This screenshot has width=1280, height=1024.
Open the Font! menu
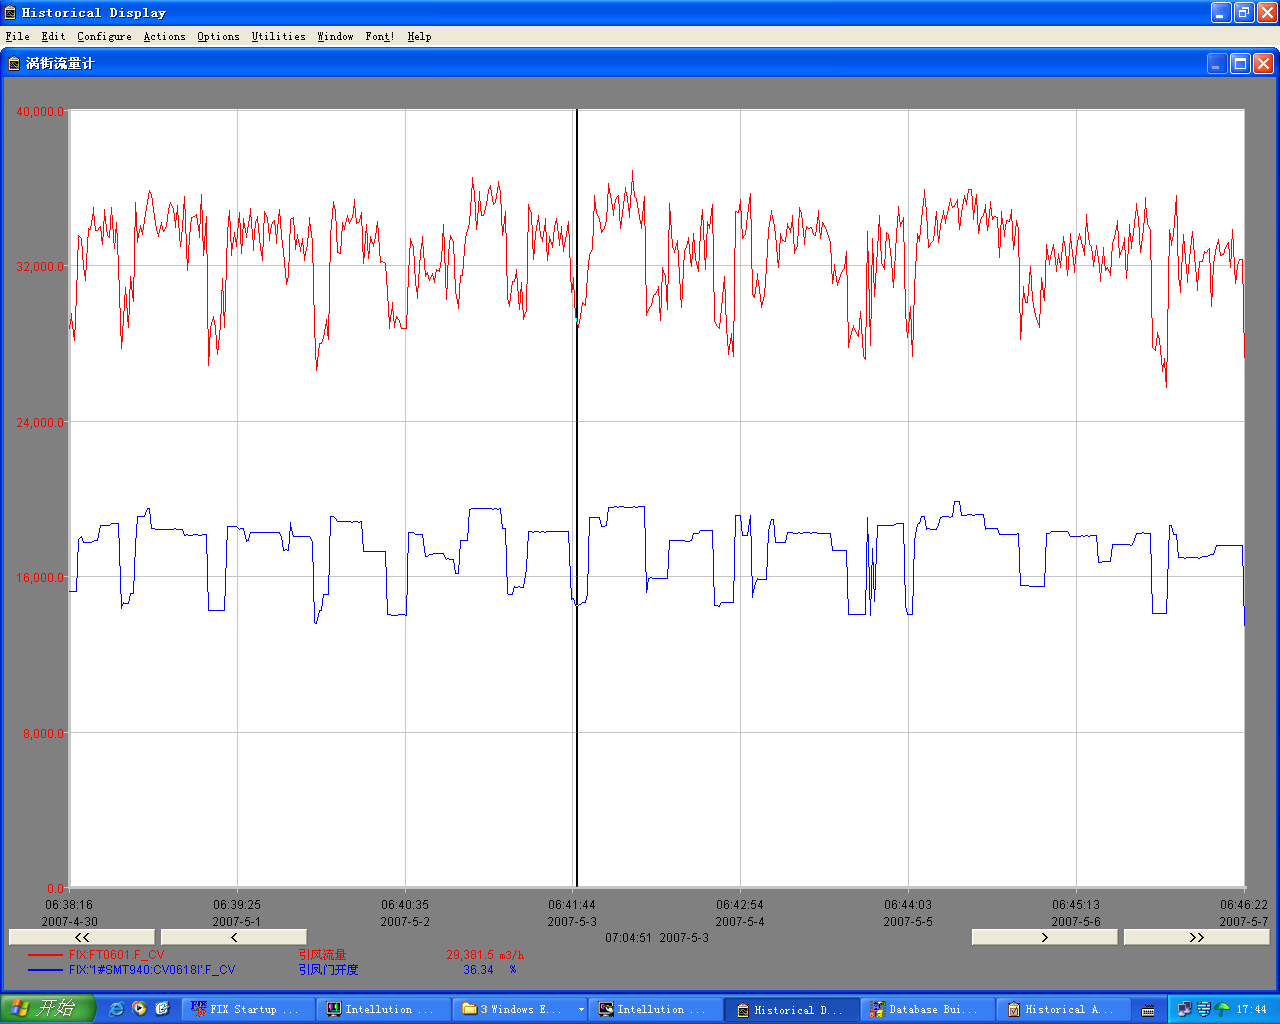(379, 36)
